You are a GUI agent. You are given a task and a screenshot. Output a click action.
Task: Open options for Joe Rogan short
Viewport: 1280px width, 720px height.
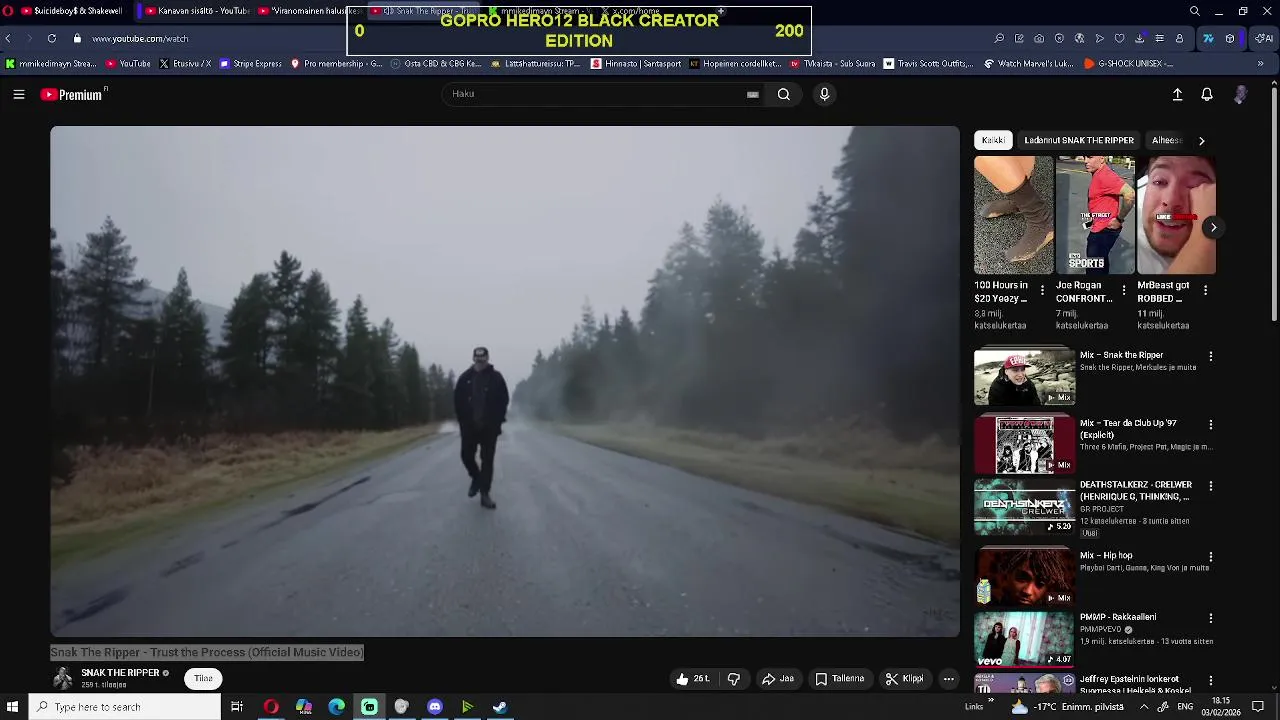pos(1124,290)
